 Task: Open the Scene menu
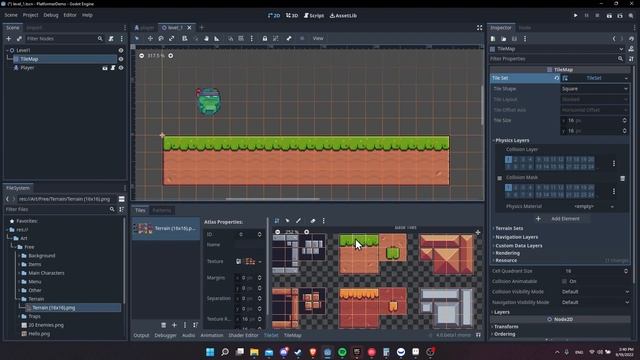[x=11, y=15]
